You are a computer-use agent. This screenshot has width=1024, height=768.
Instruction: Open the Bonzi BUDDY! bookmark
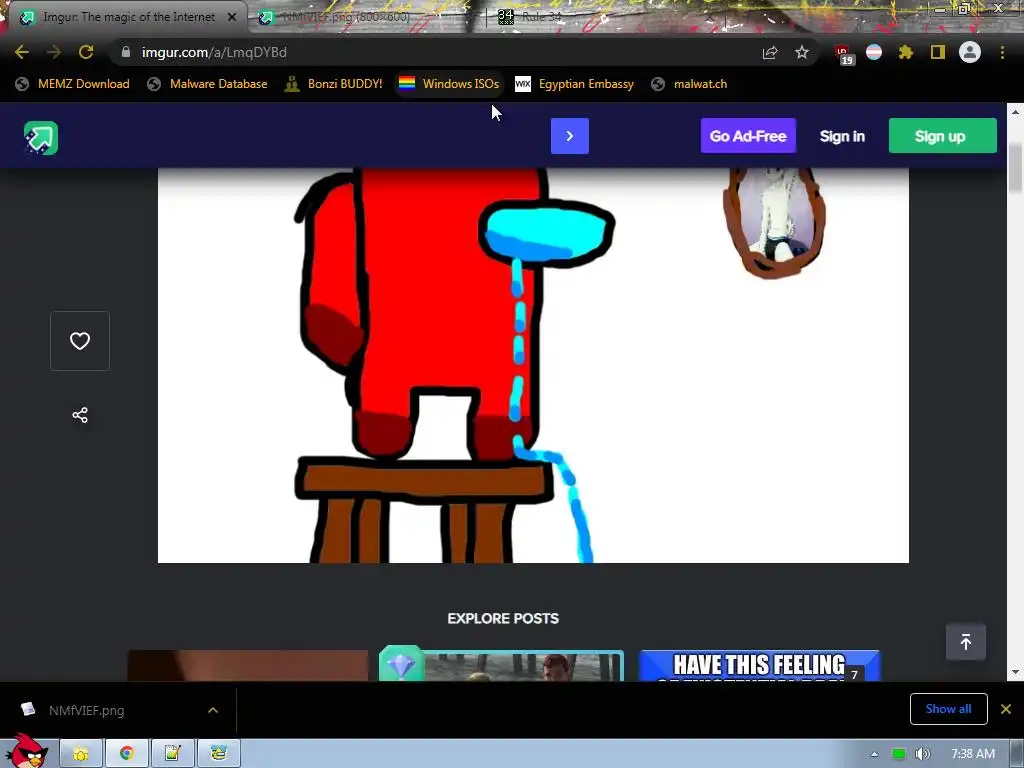coord(334,84)
